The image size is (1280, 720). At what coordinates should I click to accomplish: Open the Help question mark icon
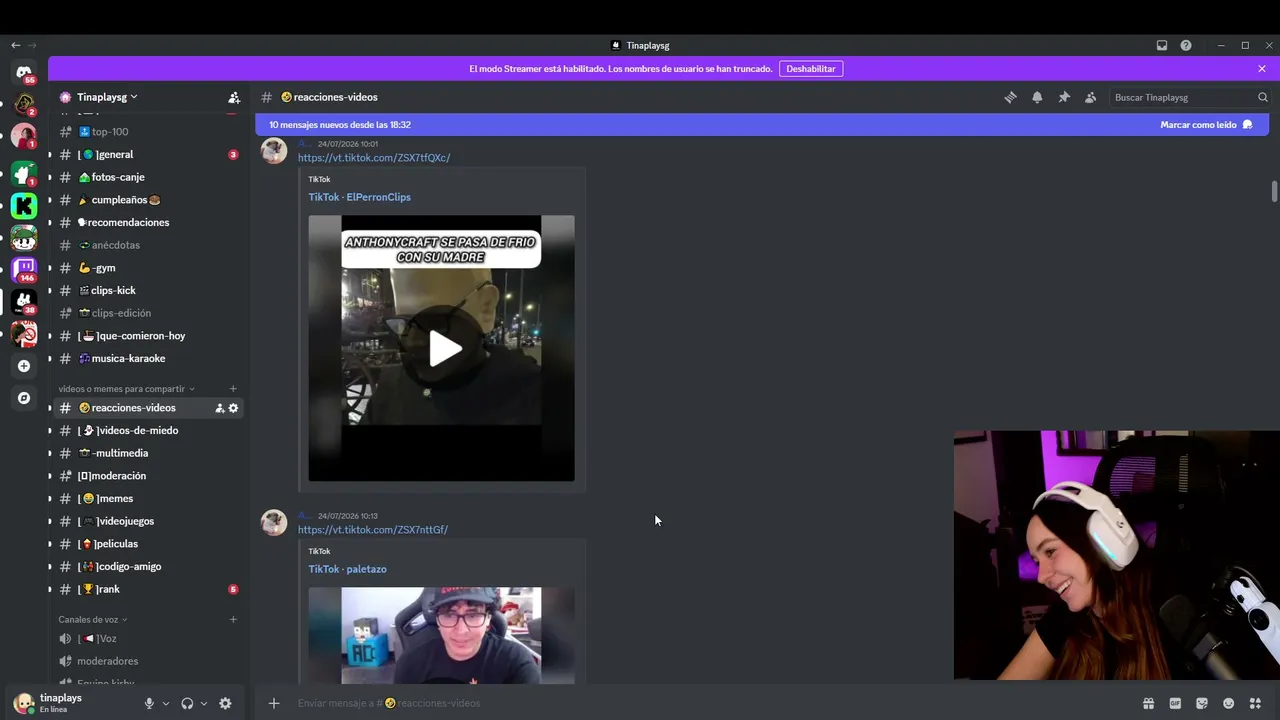click(1186, 45)
